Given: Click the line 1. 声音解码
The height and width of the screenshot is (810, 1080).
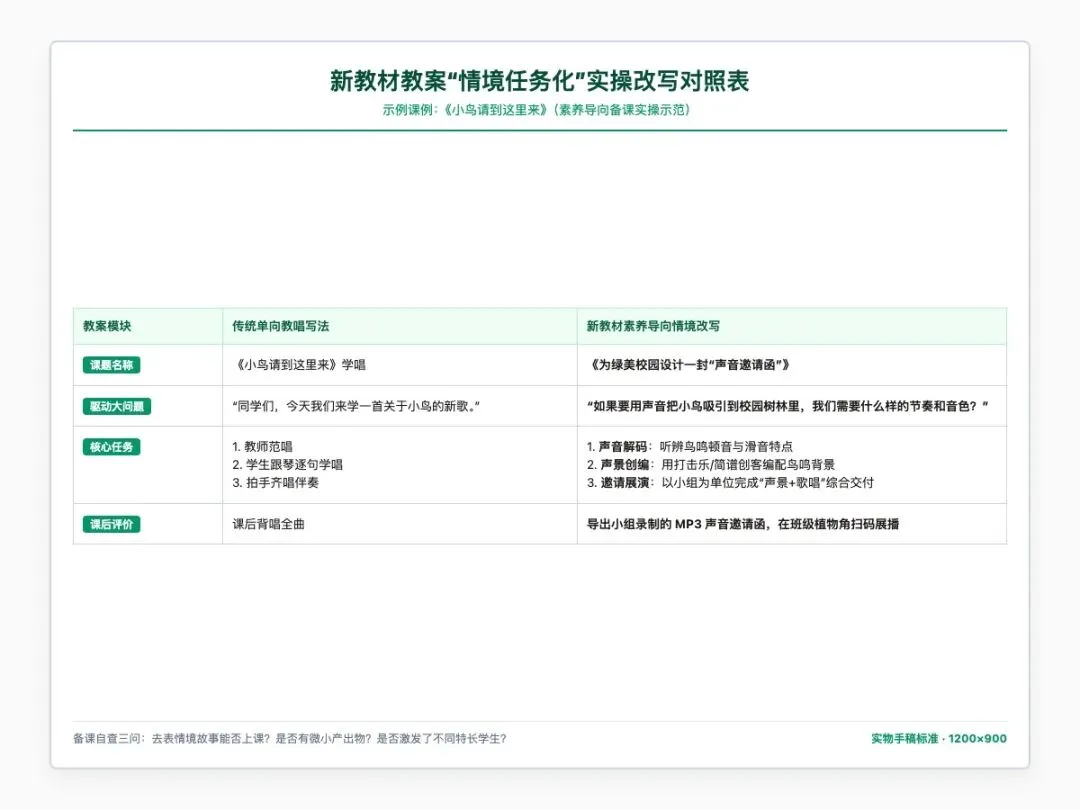Looking at the screenshot, I should pyautogui.click(x=689, y=446).
